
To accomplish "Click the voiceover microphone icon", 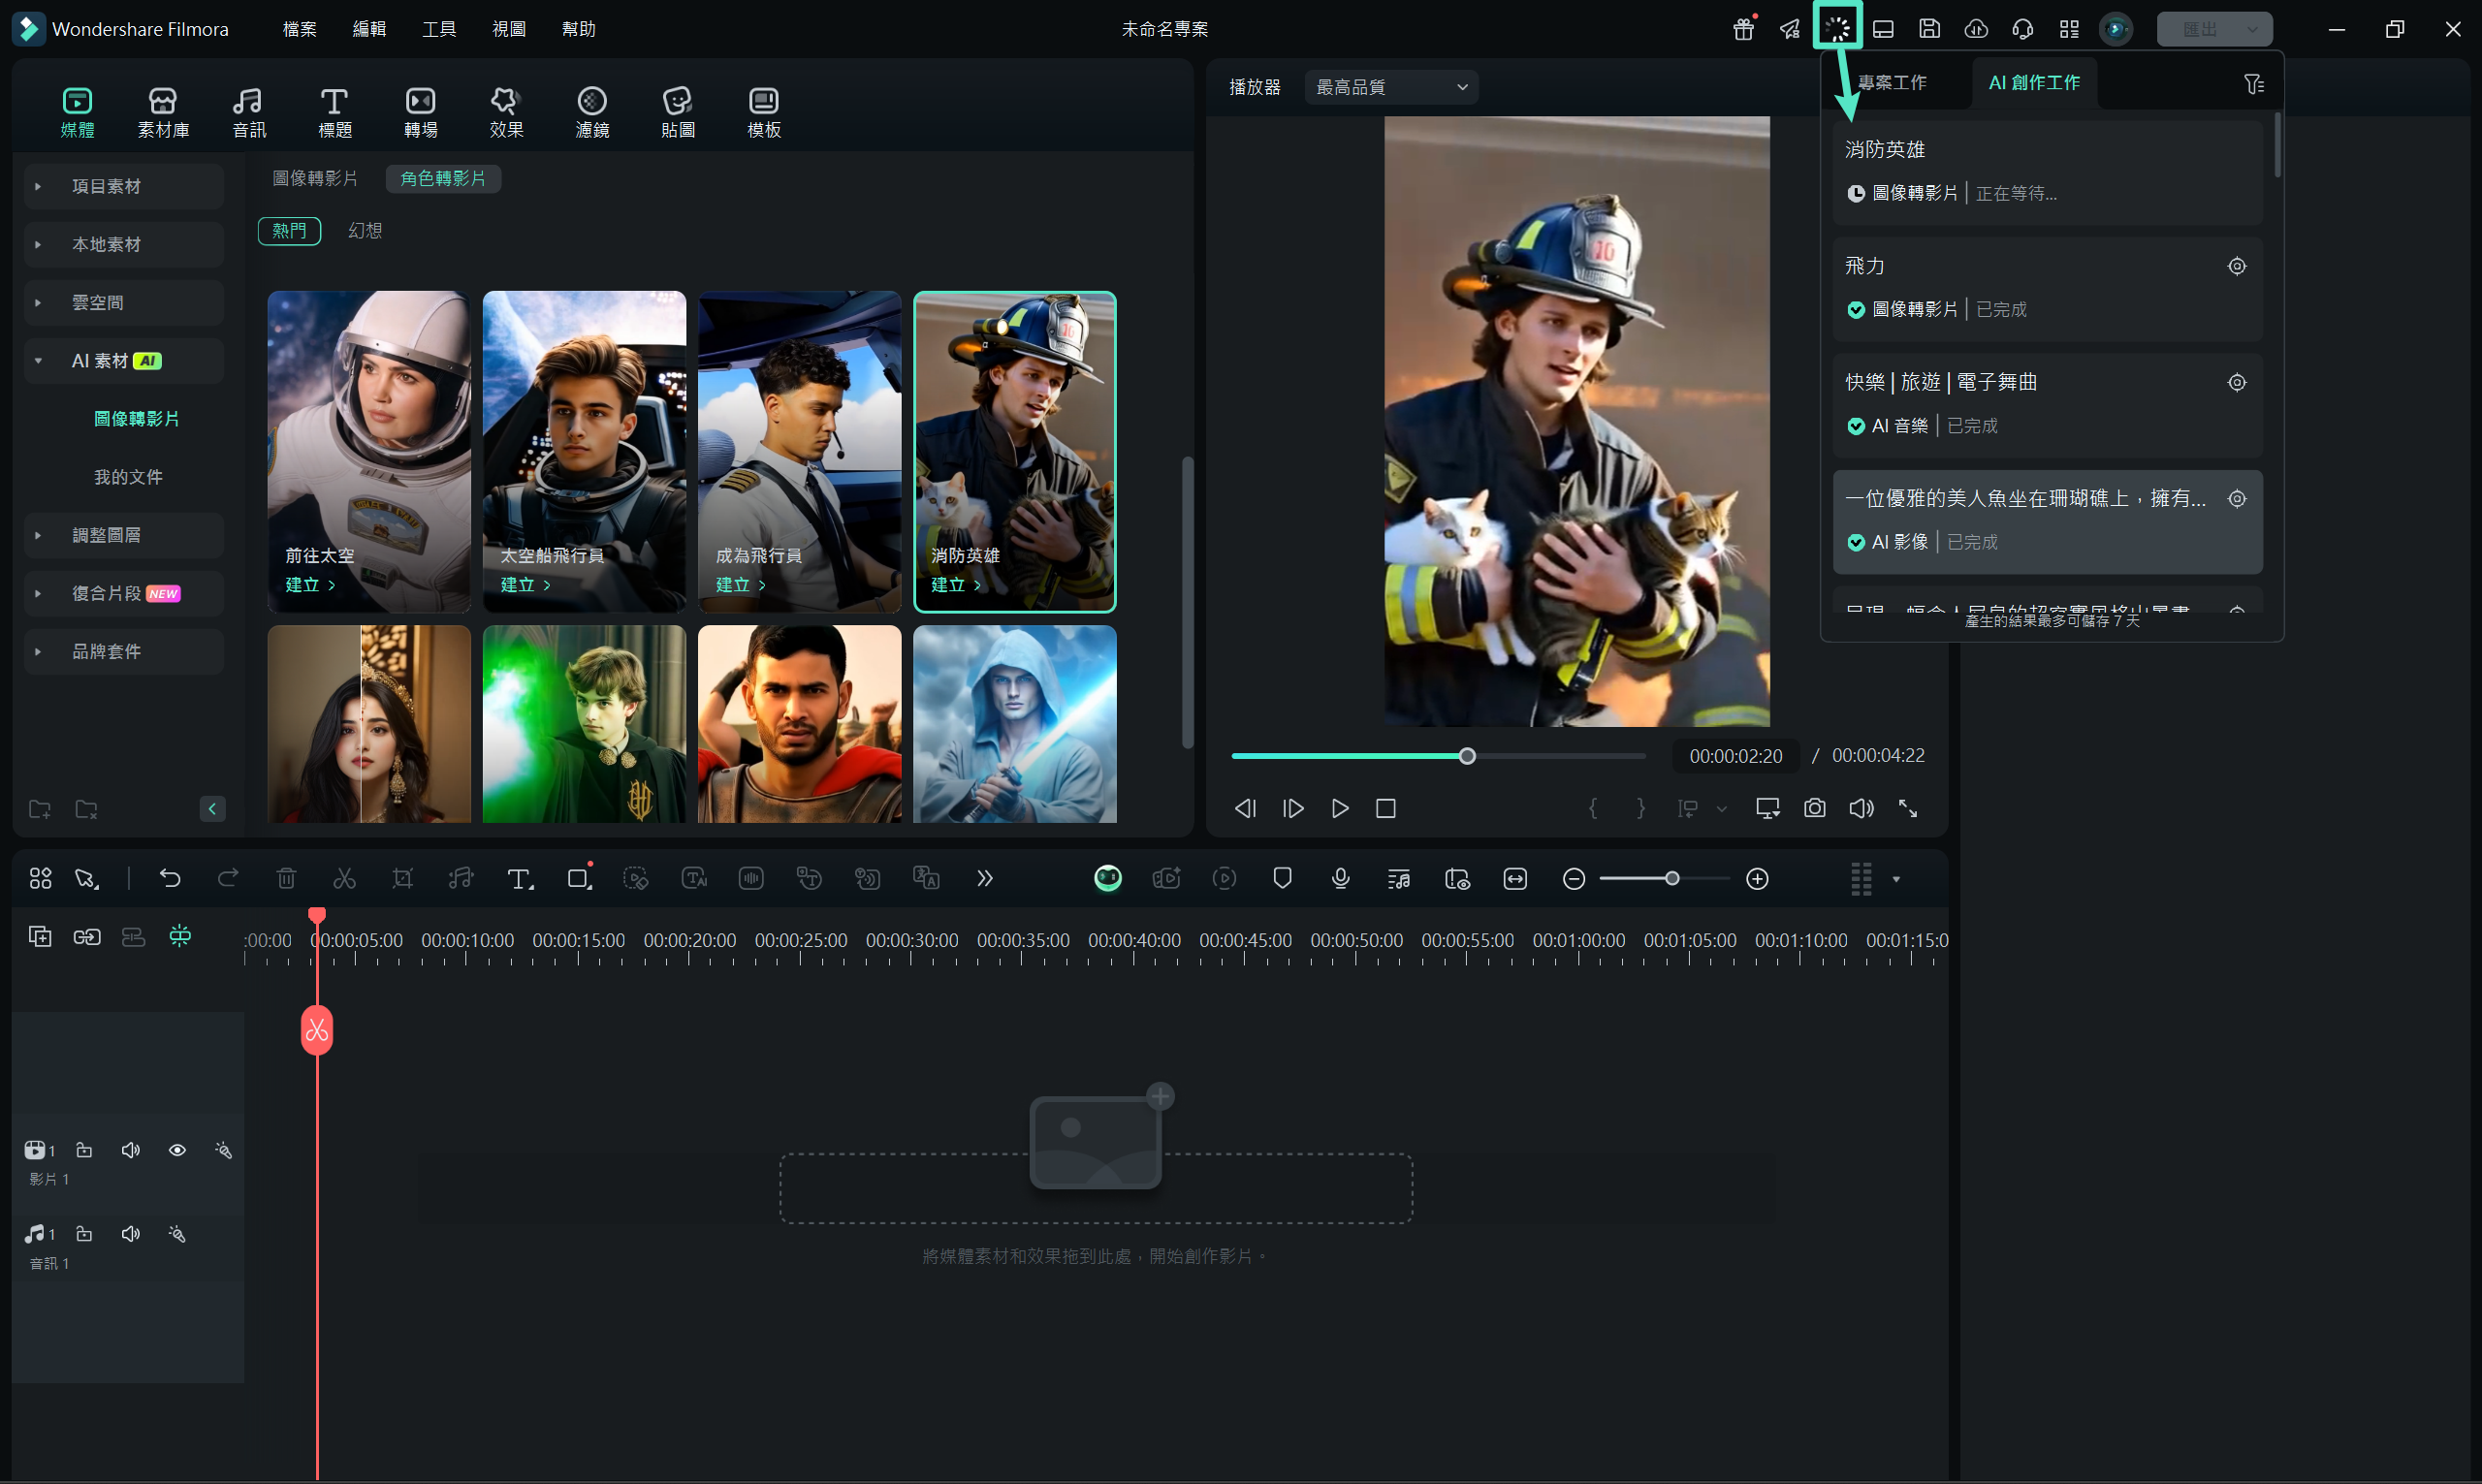I will tap(1341, 878).
